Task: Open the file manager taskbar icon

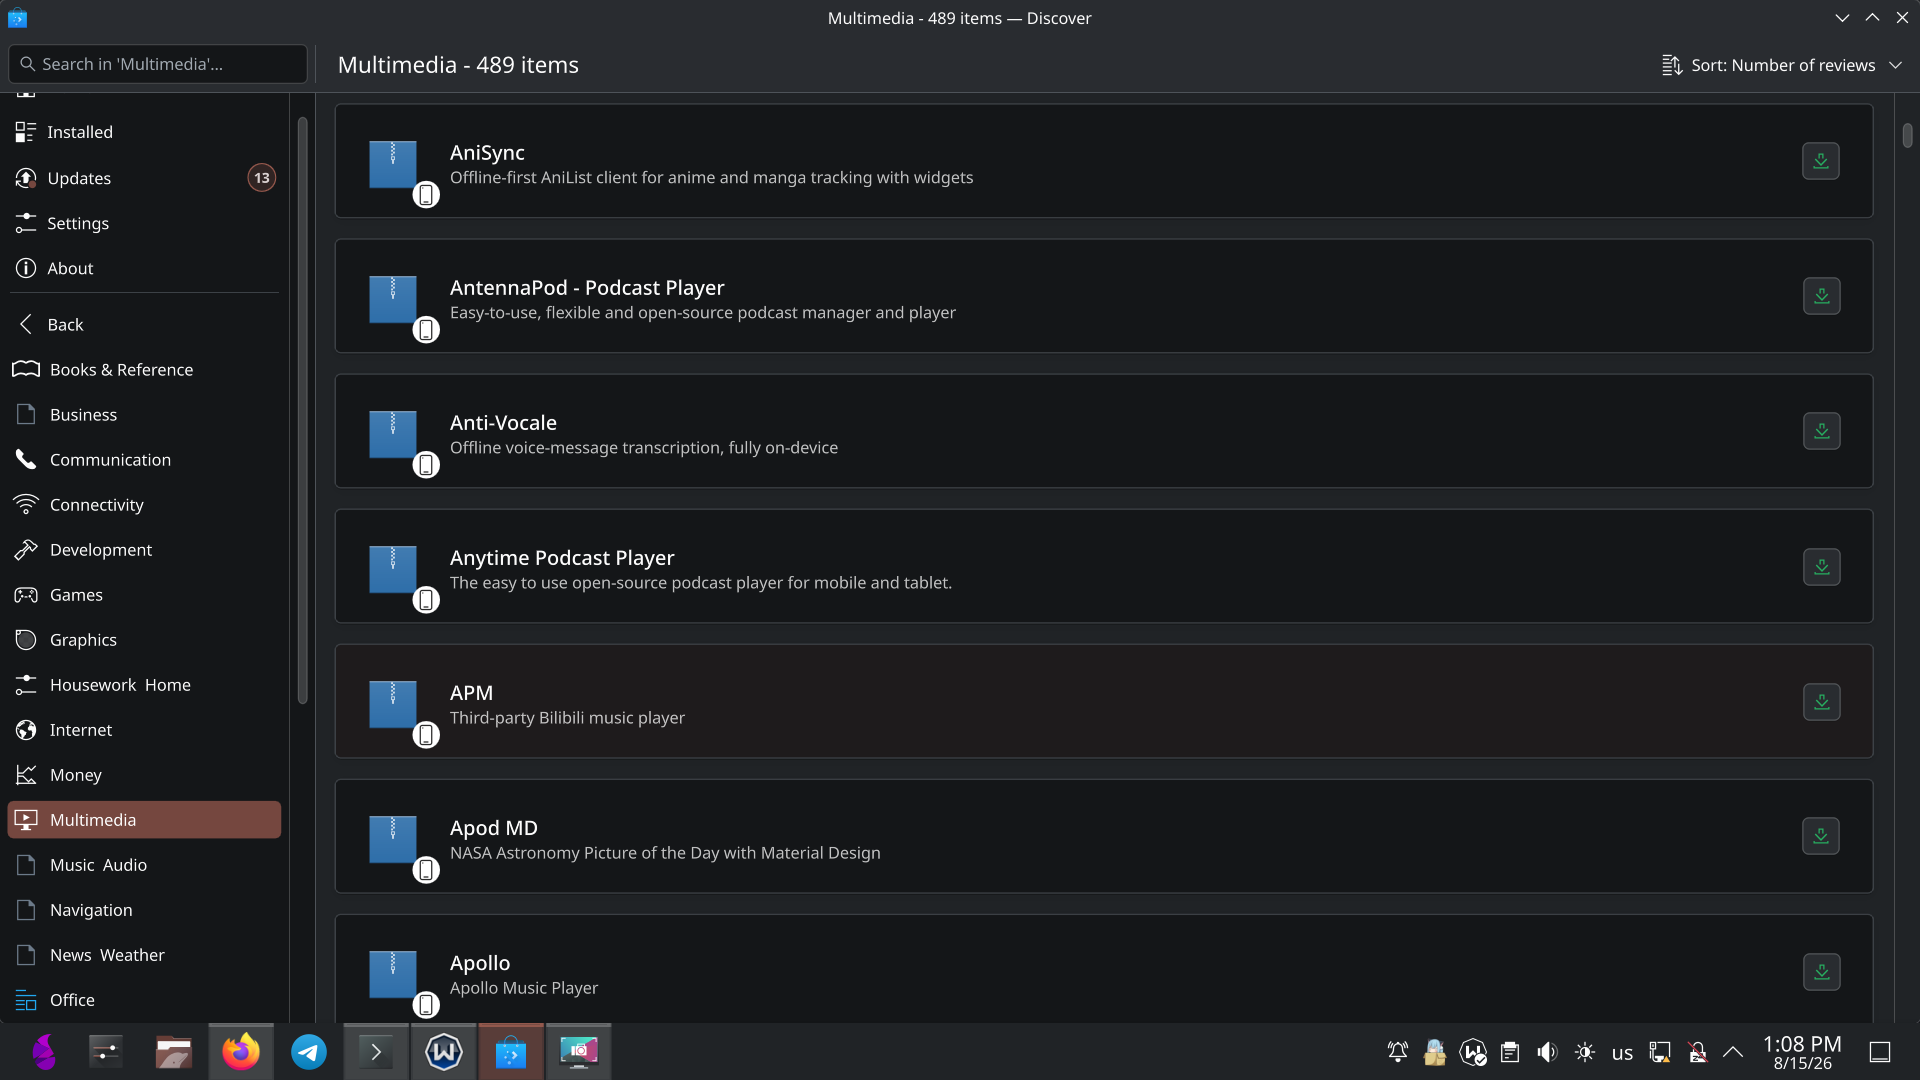Action: pos(173,1052)
